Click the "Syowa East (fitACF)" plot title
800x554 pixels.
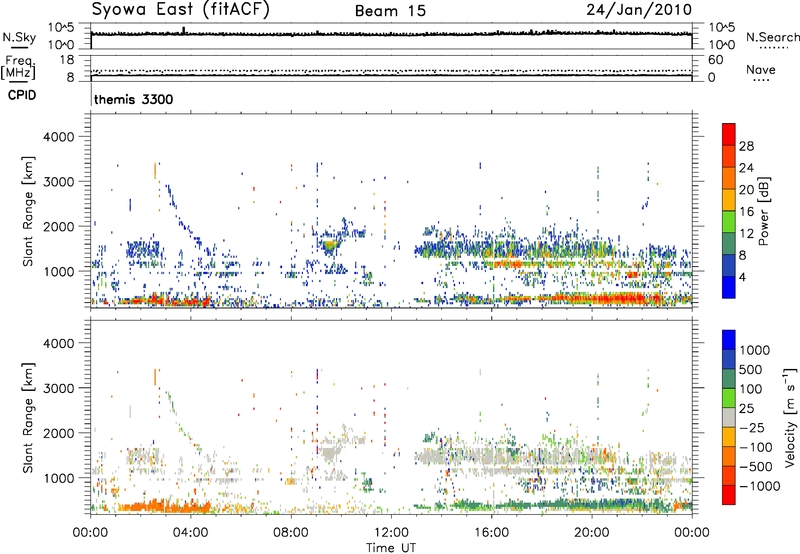point(180,10)
